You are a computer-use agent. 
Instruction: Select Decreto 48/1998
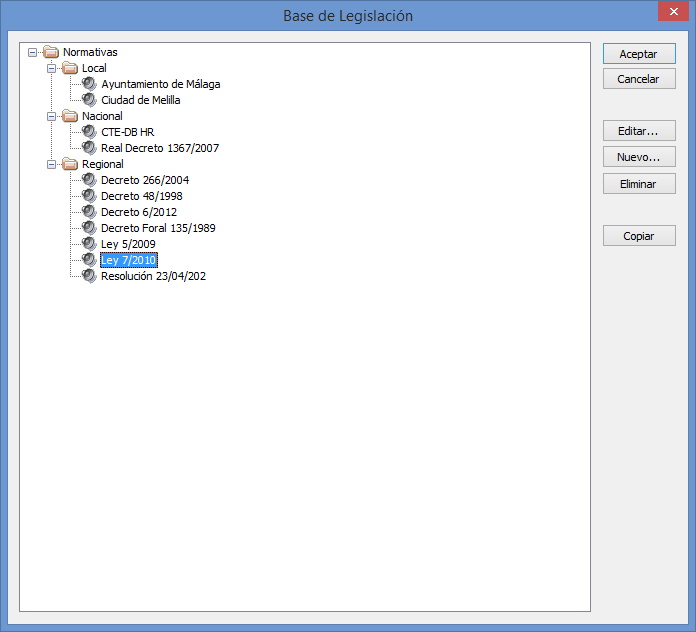click(142, 196)
